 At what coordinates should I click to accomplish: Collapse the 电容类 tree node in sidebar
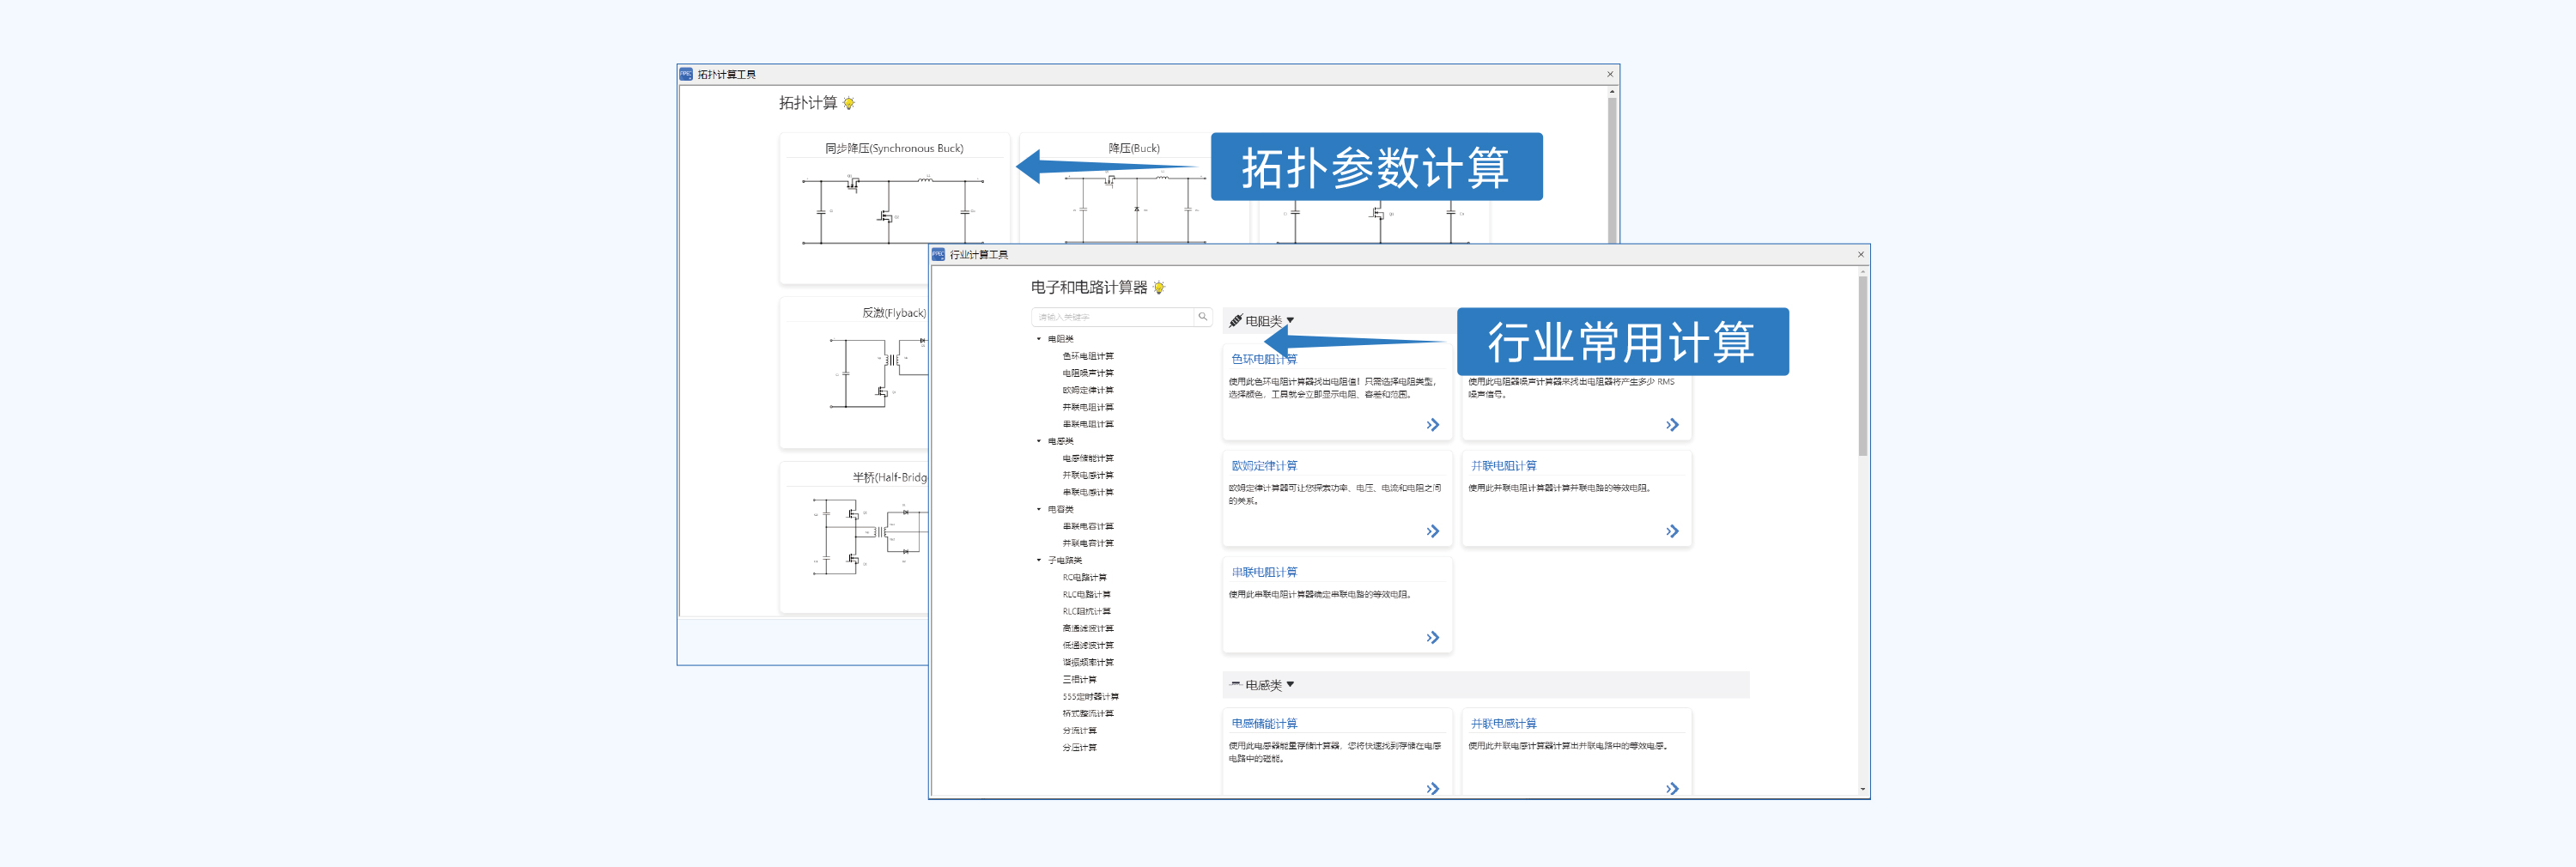(1039, 509)
